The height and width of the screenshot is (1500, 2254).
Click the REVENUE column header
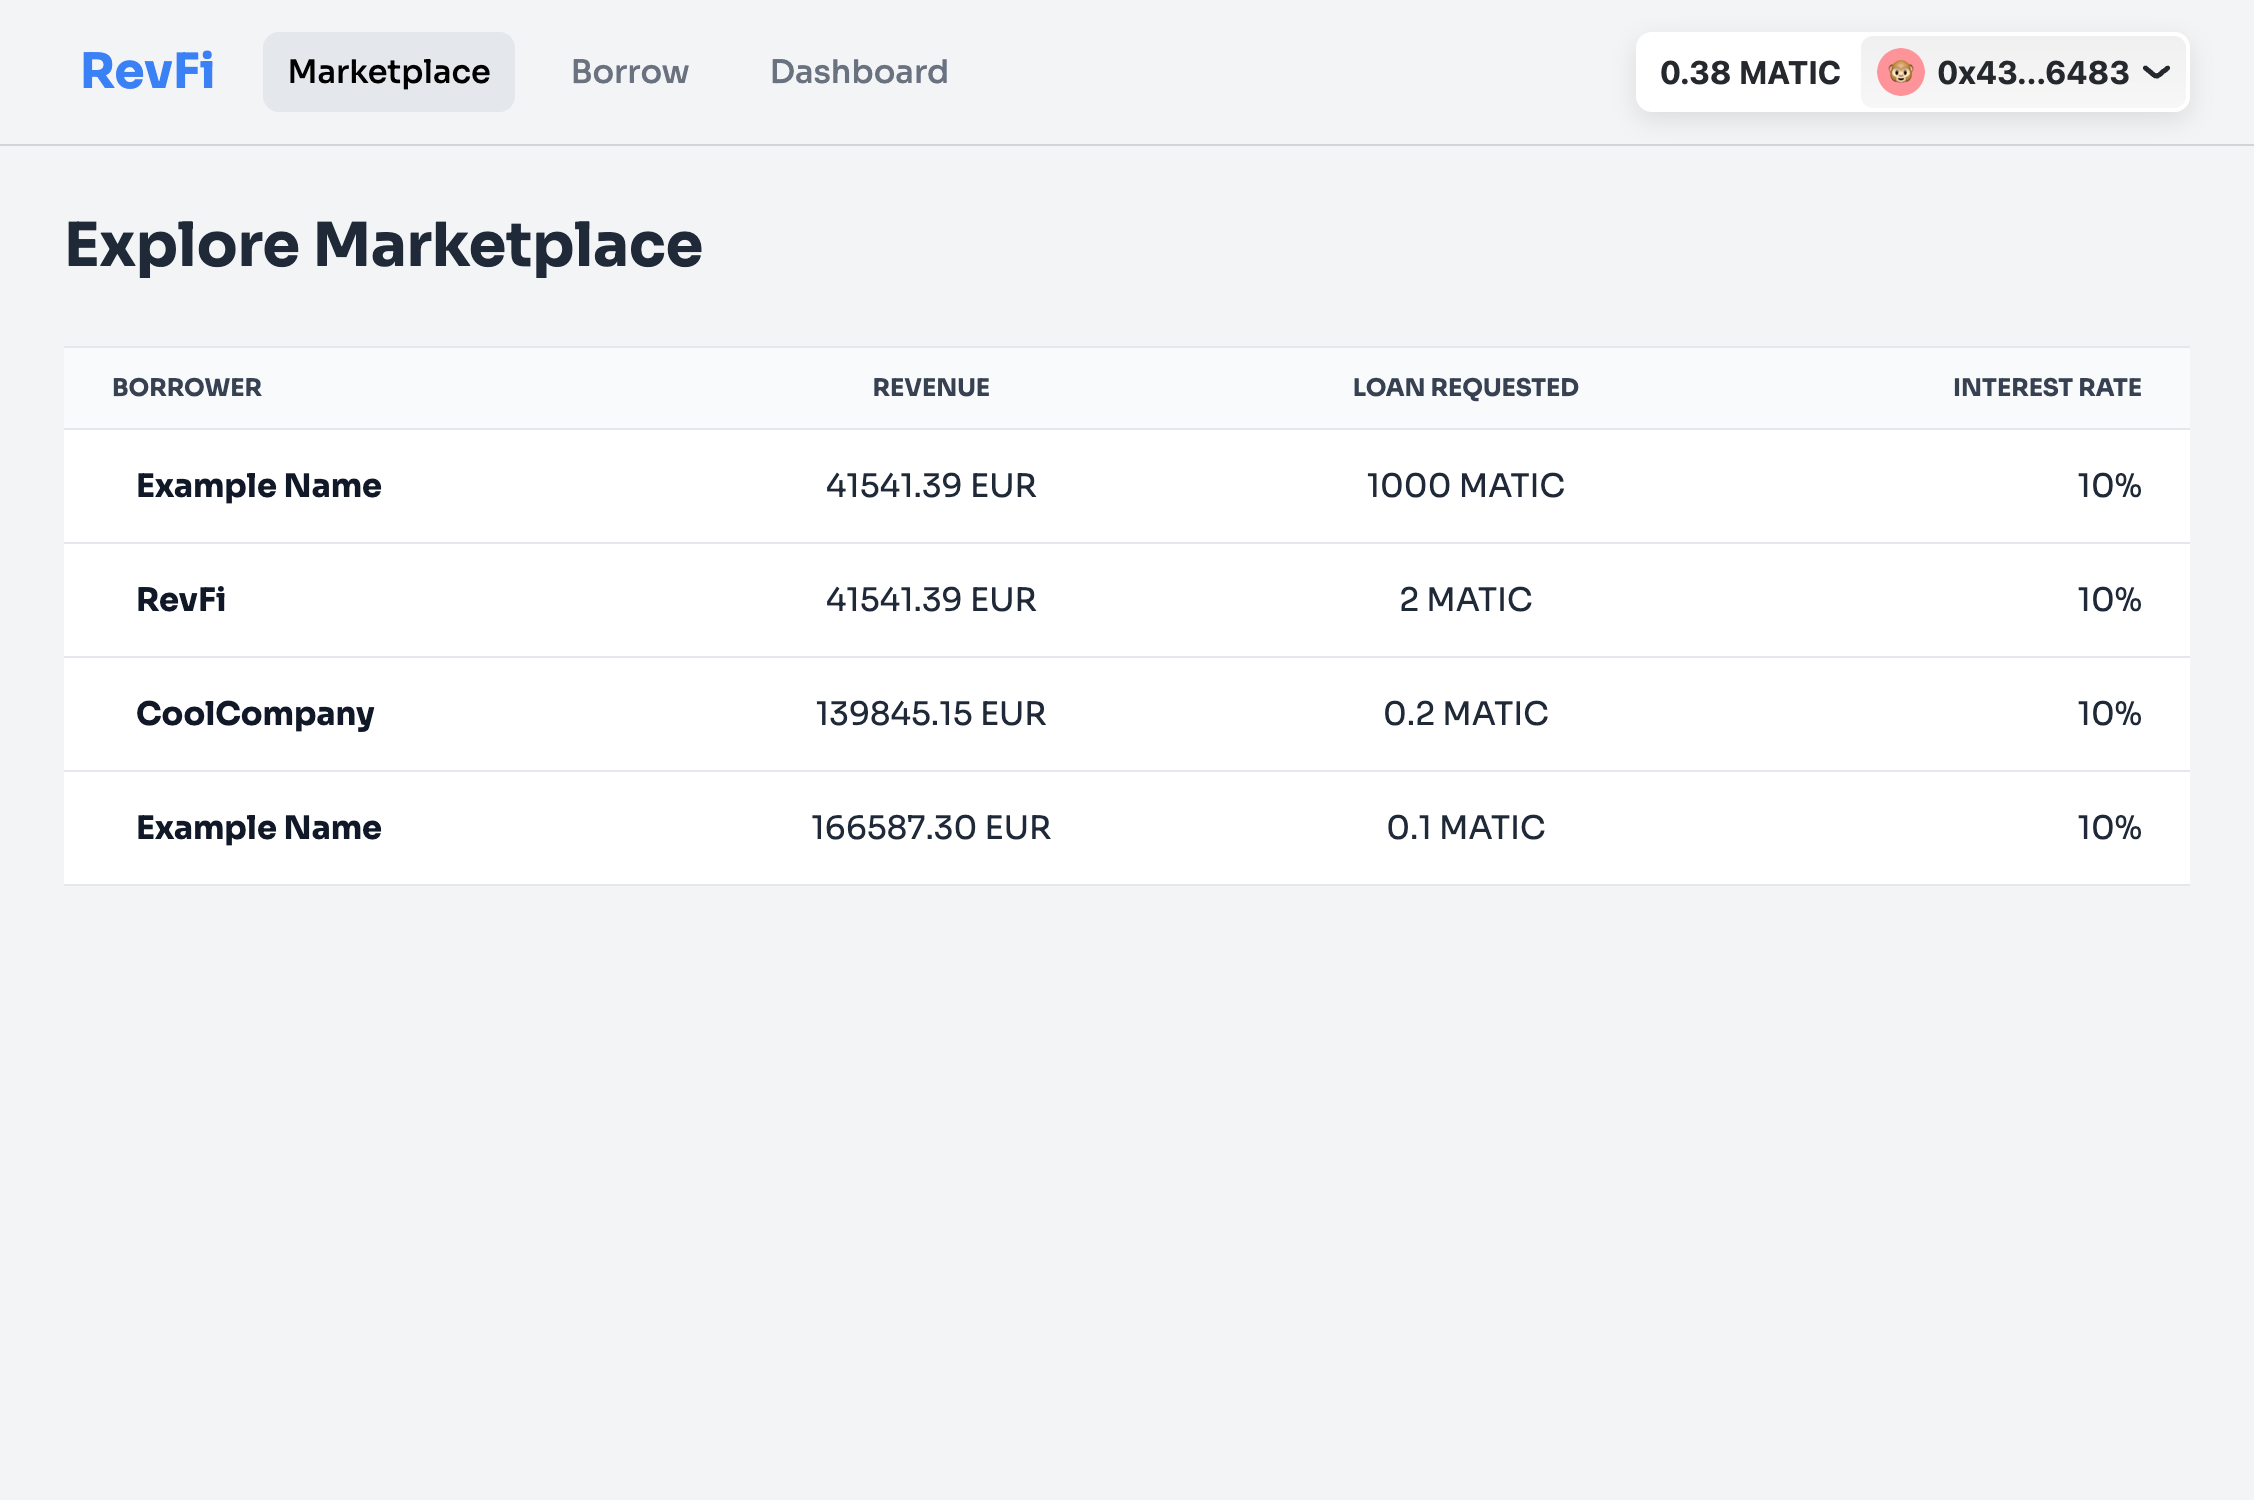(x=931, y=388)
